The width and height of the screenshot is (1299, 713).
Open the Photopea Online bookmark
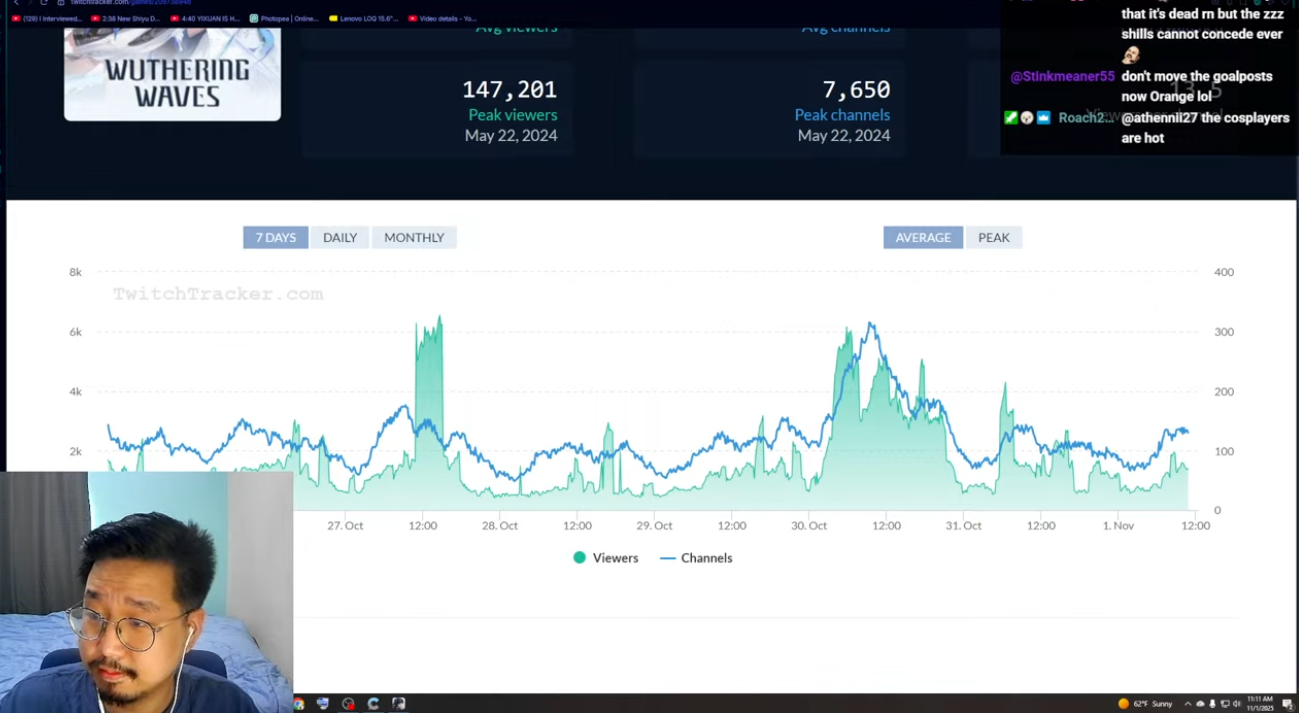(283, 18)
